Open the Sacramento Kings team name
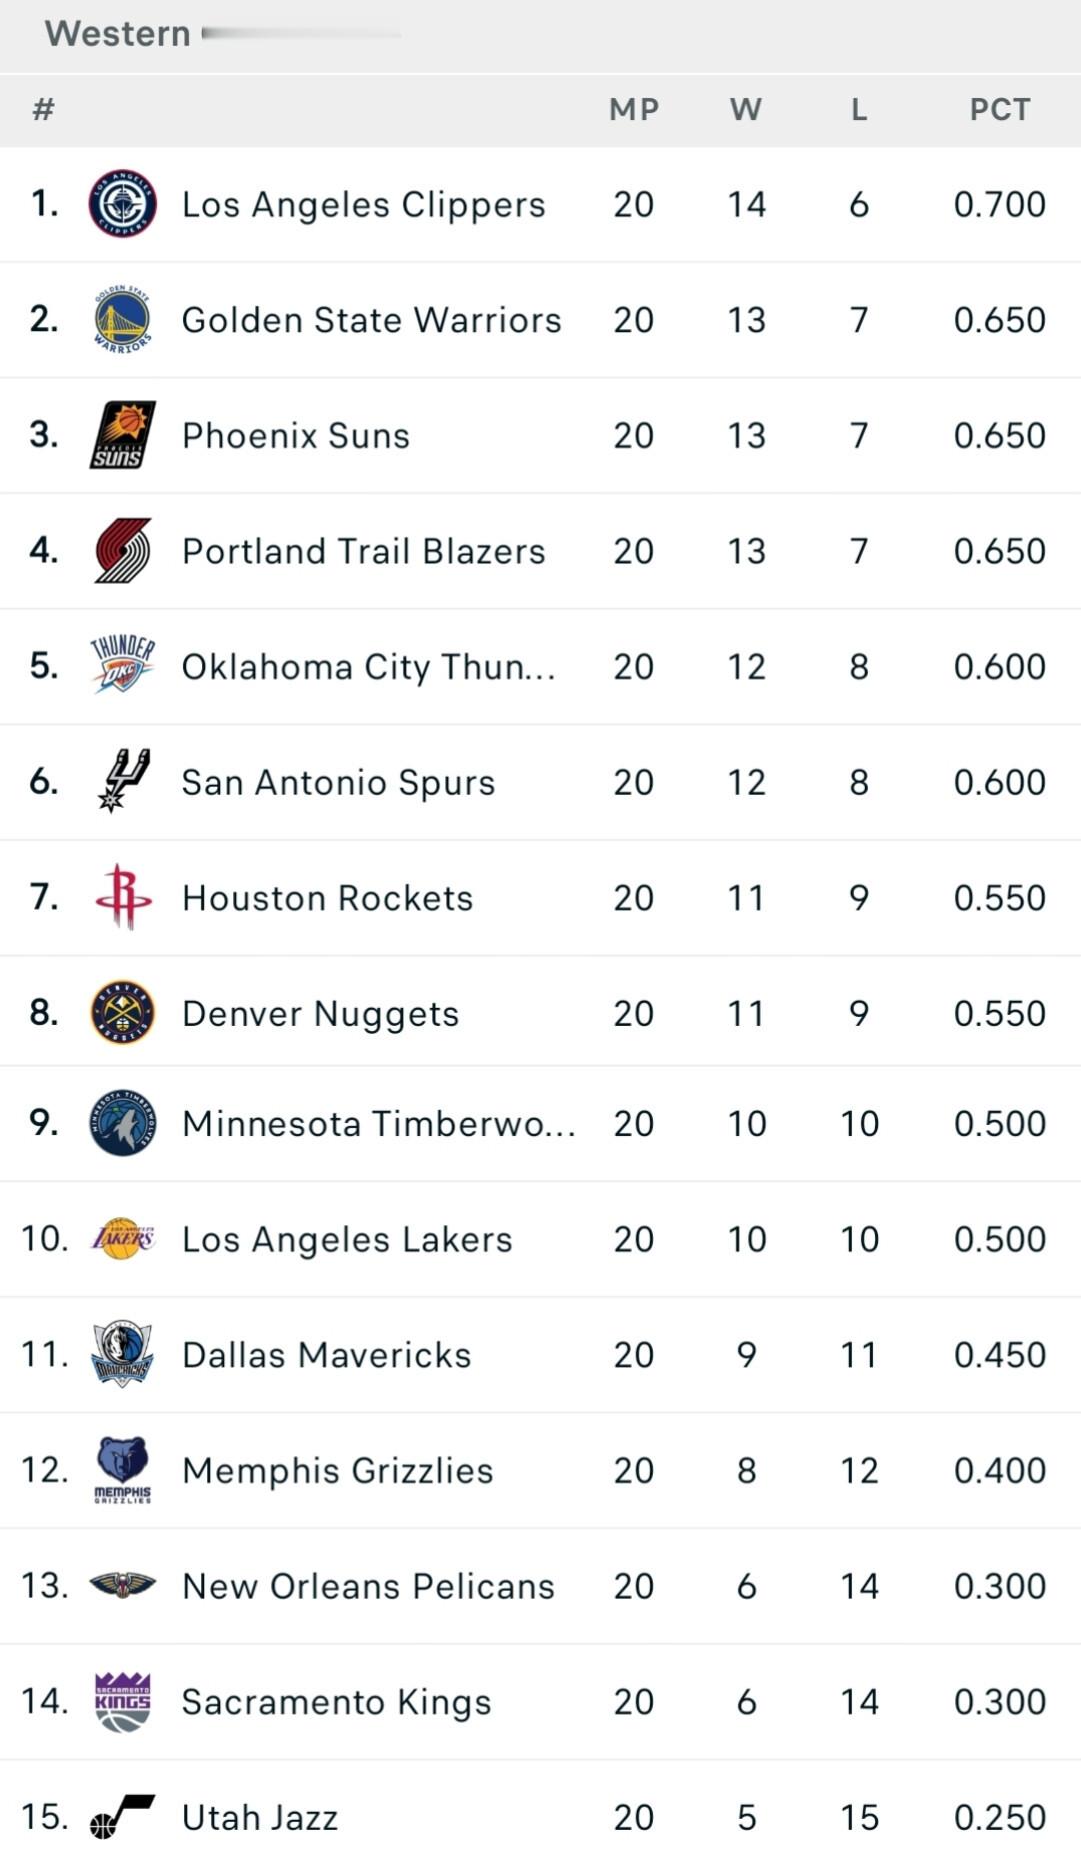Viewport: 1081px width, 1871px height. pos(336,1702)
